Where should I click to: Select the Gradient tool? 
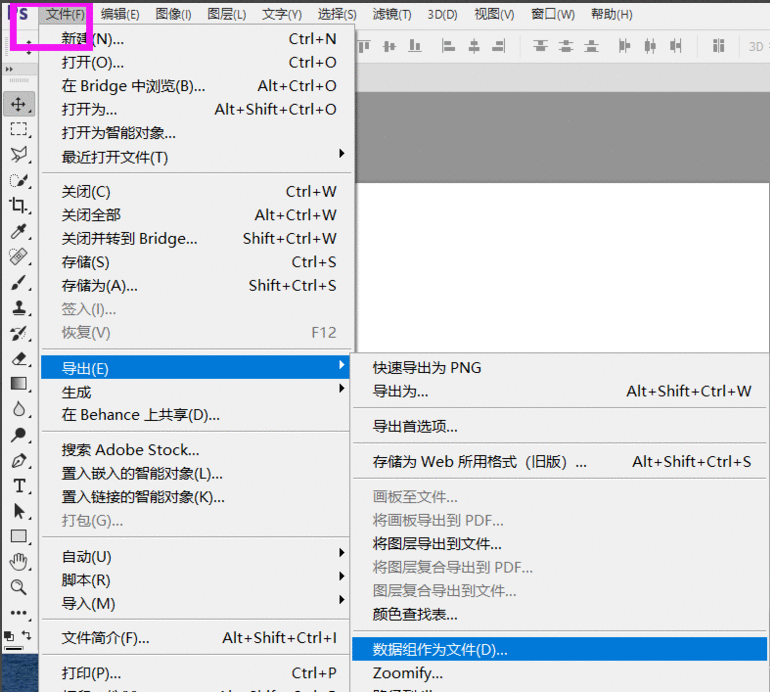[18, 384]
